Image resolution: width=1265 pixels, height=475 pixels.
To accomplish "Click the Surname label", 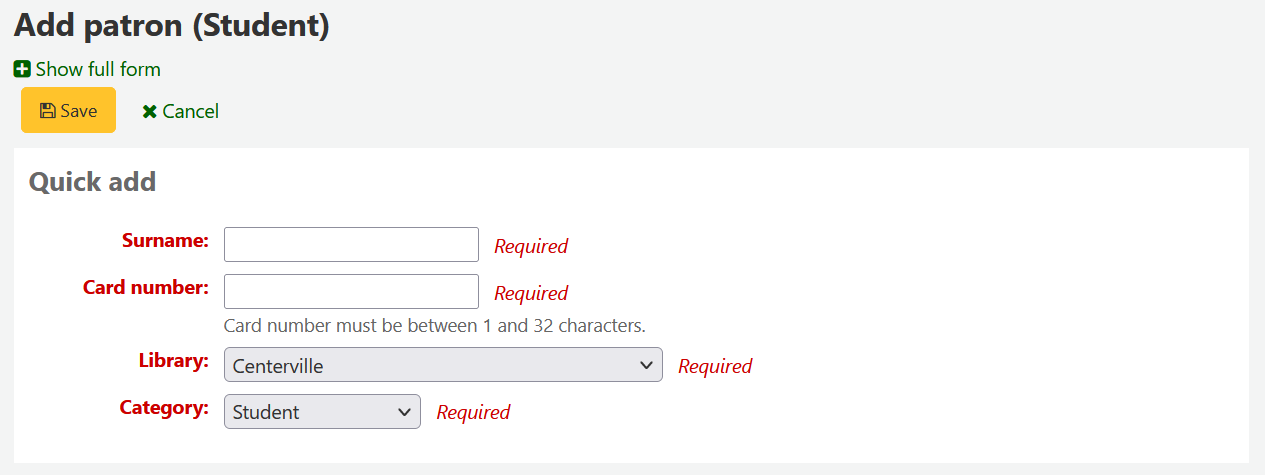I will 165,240.
